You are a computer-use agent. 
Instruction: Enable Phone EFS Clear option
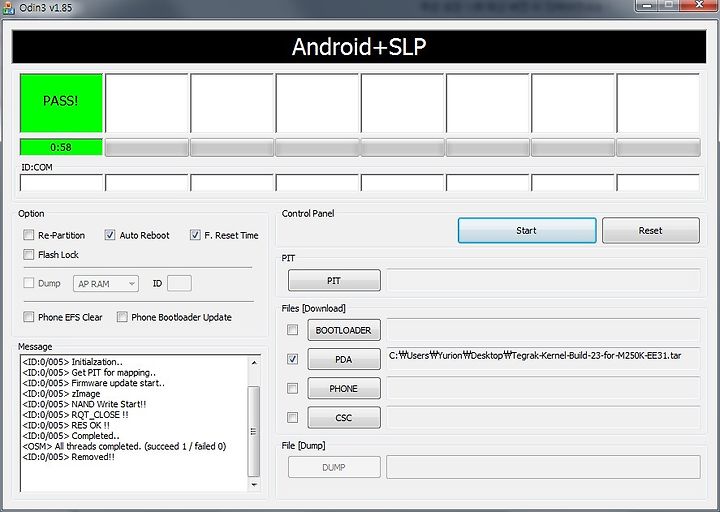(28, 317)
